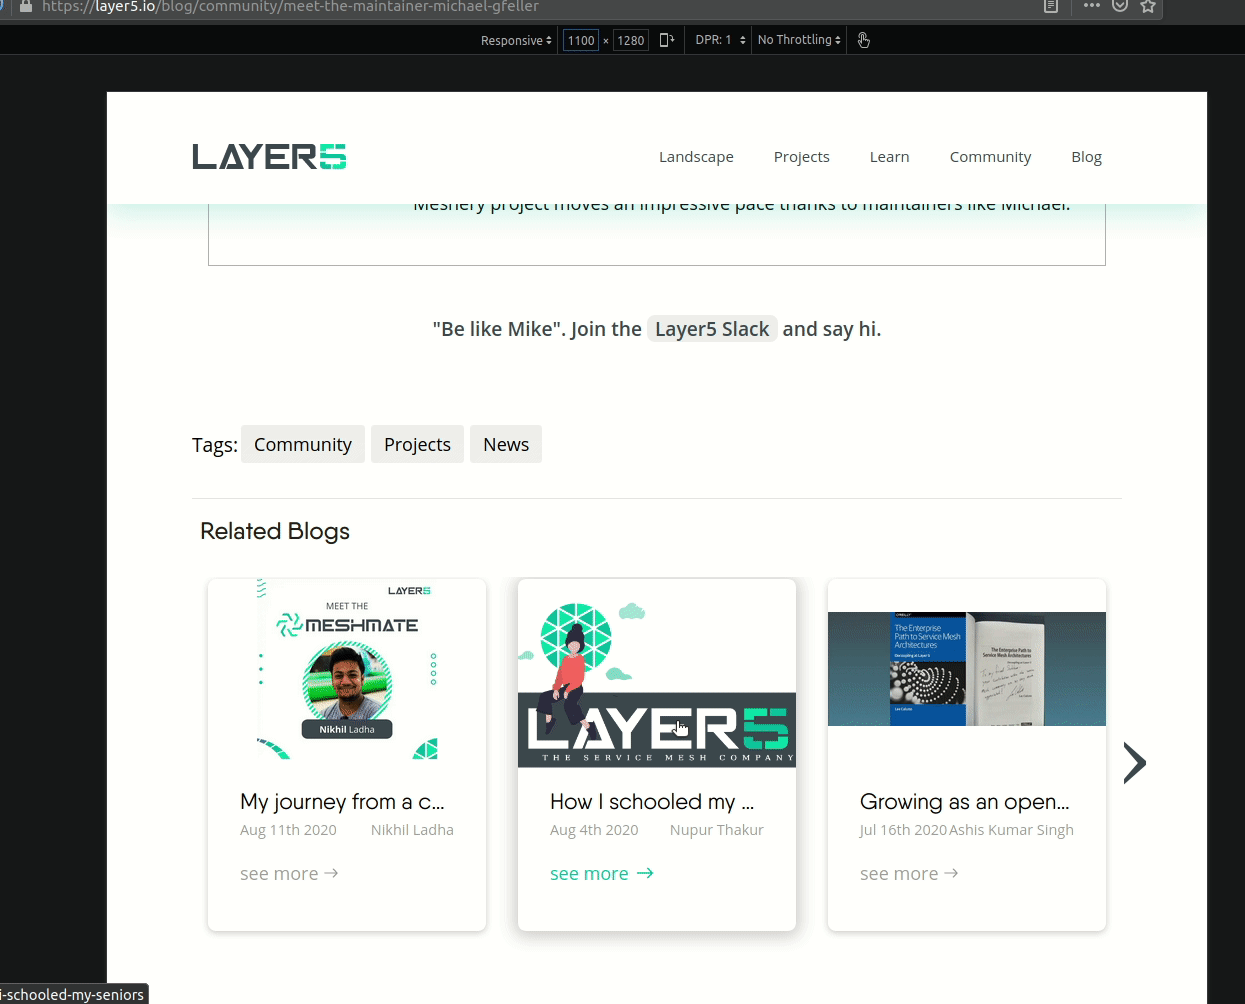Click see more on Nikhil Ladha's card
Image resolution: width=1245 pixels, height=1004 pixels.
tap(289, 874)
